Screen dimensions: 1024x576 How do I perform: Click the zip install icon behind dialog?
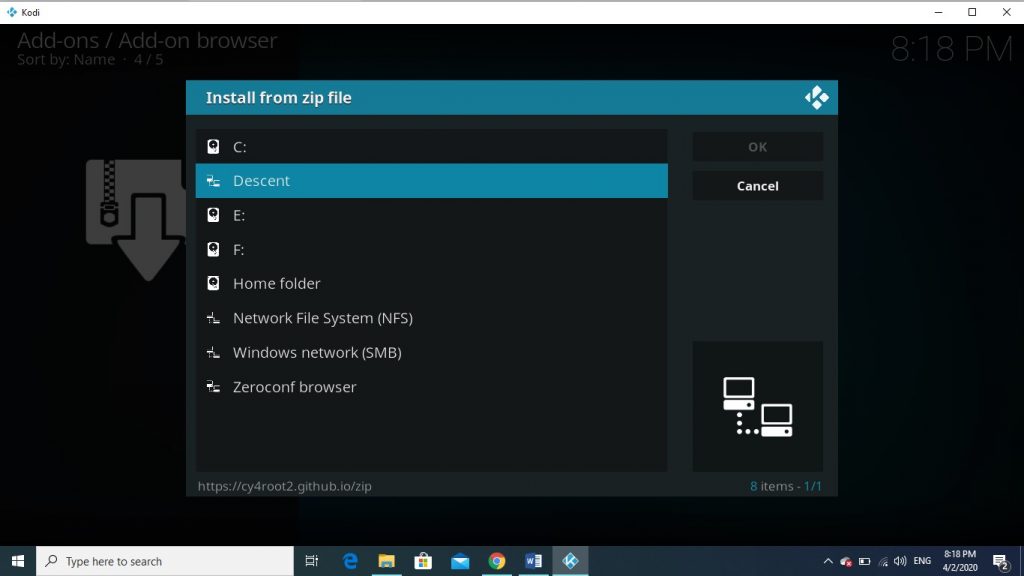point(135,220)
